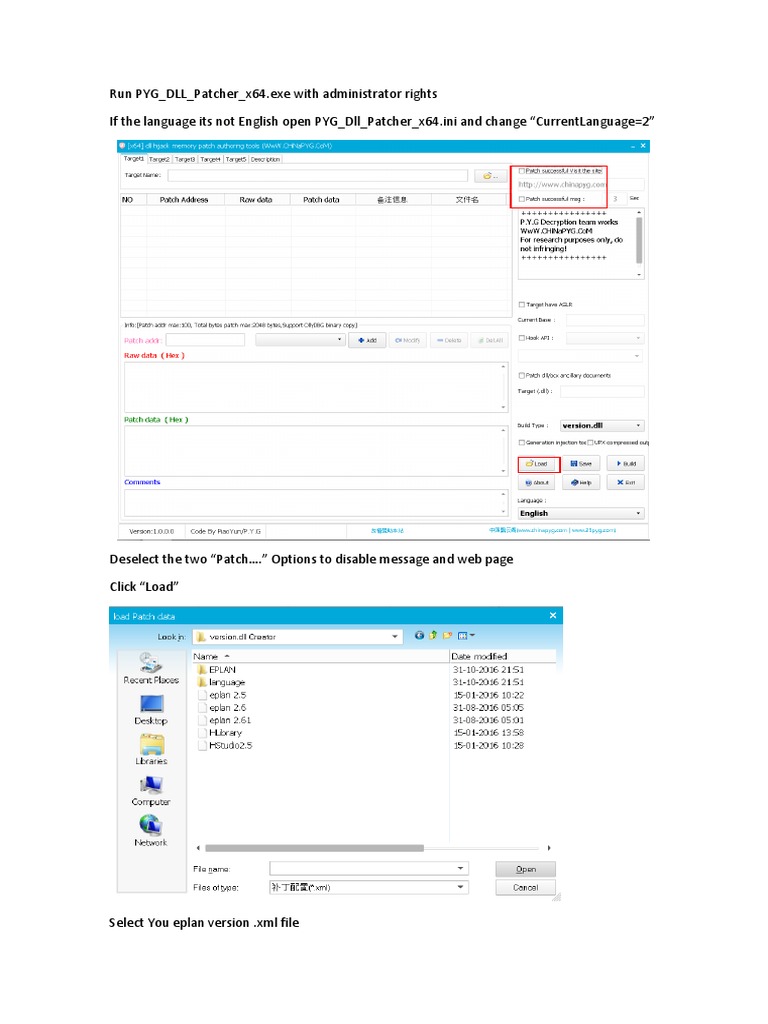Select Libraries in dialog sidebar

pos(151,750)
